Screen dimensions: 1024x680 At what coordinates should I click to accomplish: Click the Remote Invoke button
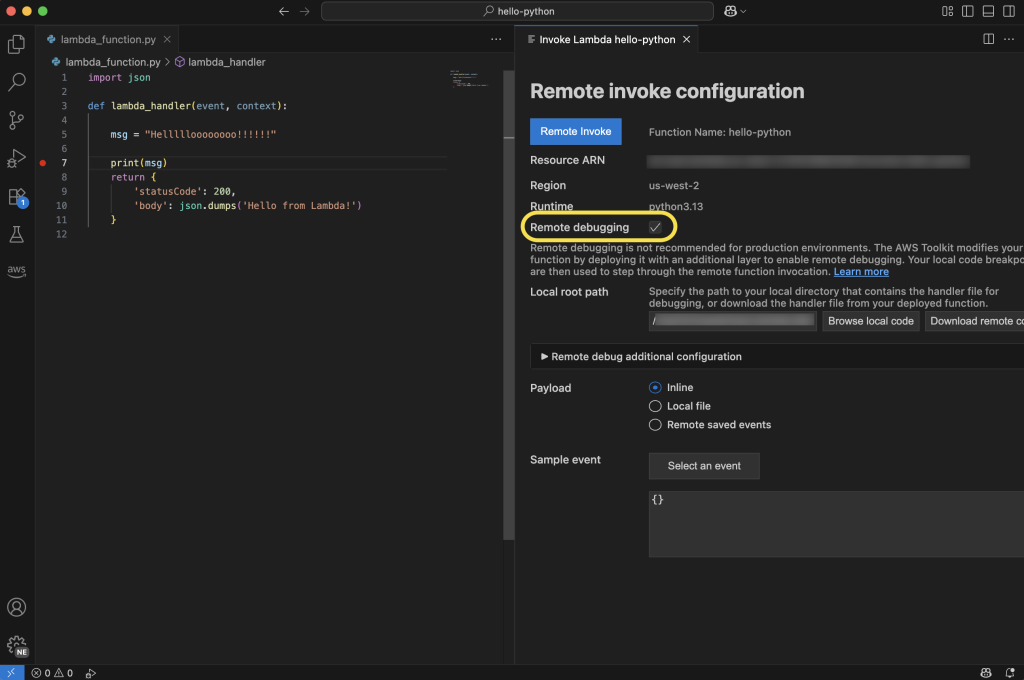click(x=575, y=132)
